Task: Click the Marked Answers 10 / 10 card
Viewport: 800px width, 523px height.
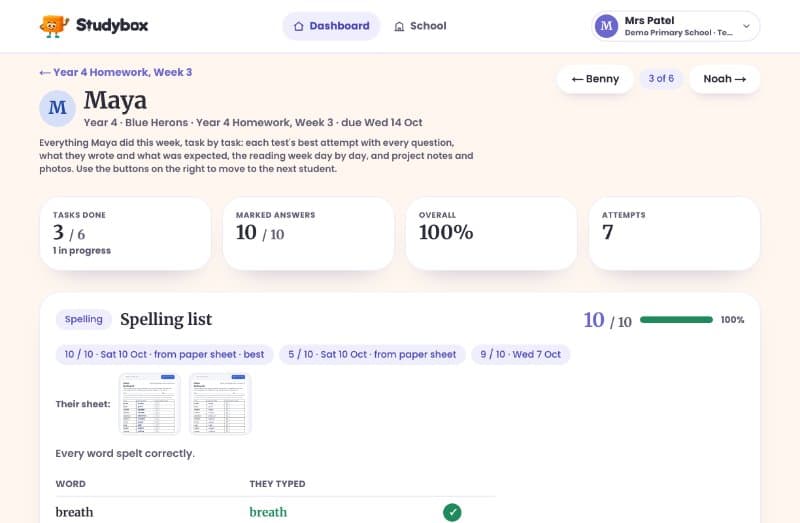Action: pyautogui.click(x=308, y=234)
